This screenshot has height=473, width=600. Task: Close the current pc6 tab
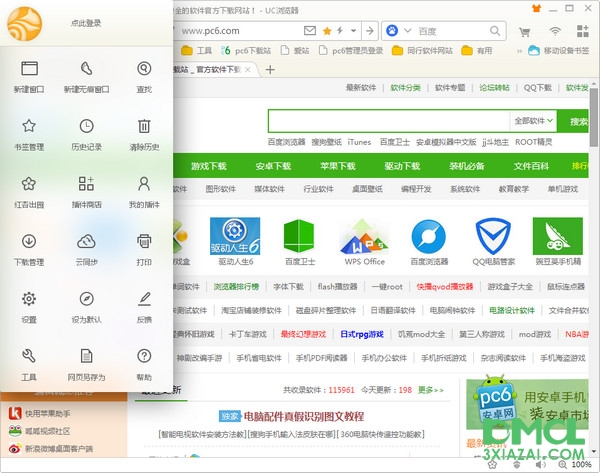tap(248, 70)
